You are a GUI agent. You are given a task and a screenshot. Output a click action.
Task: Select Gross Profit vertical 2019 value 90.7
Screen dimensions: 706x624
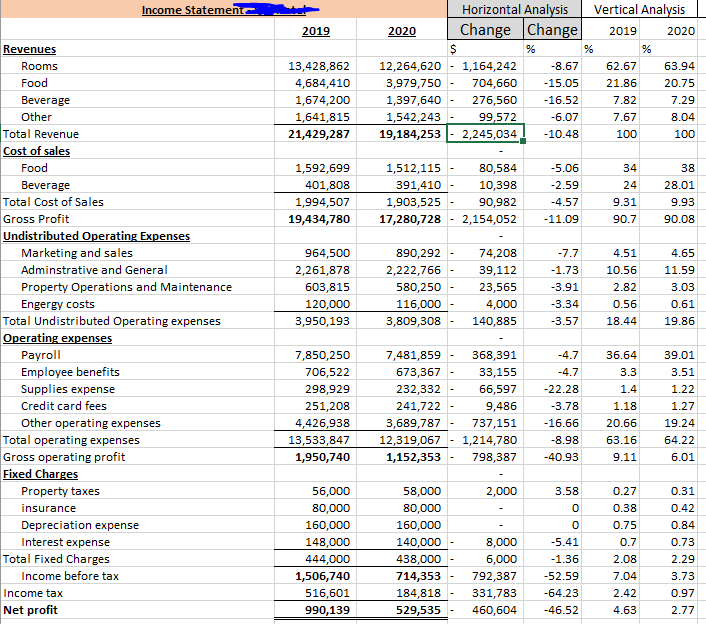[625, 219]
